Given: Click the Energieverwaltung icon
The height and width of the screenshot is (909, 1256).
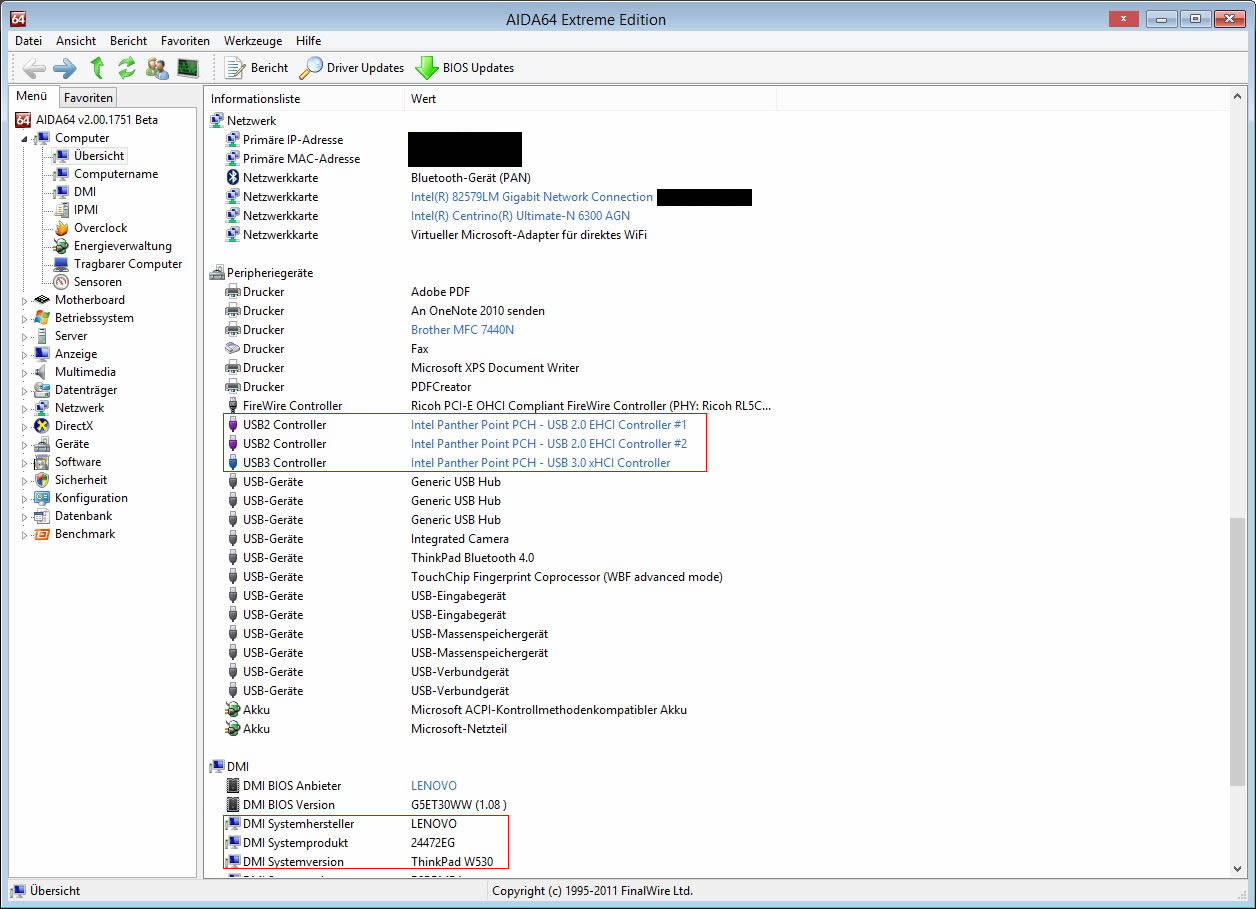Looking at the screenshot, I should tap(61, 246).
